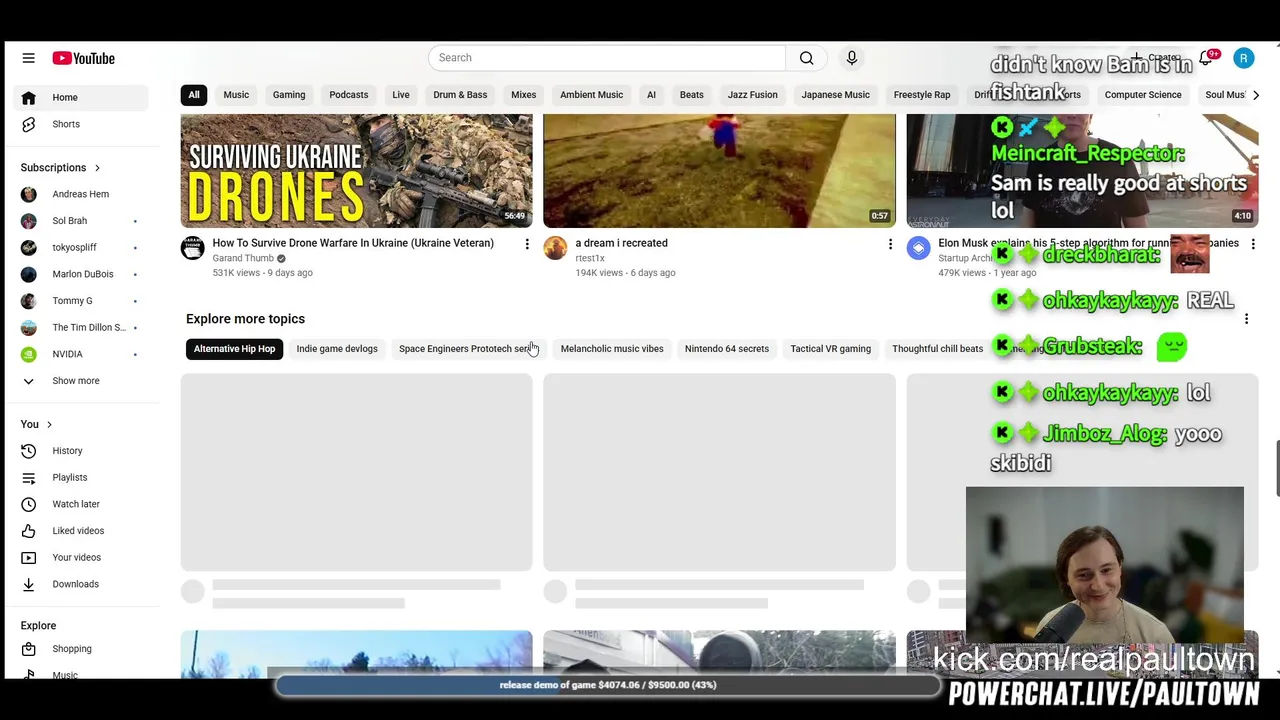
Task: Expand Show more subscriptions
Action: [x=82, y=381]
